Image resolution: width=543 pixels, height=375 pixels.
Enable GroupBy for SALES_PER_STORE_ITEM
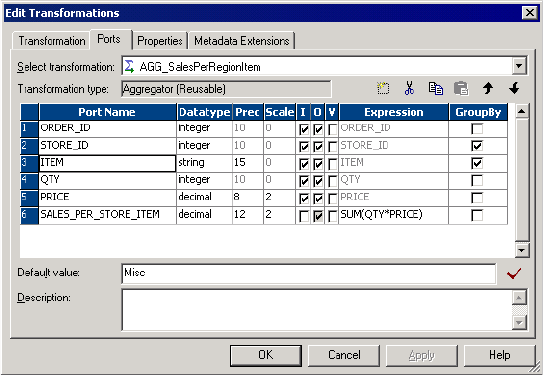point(477,215)
